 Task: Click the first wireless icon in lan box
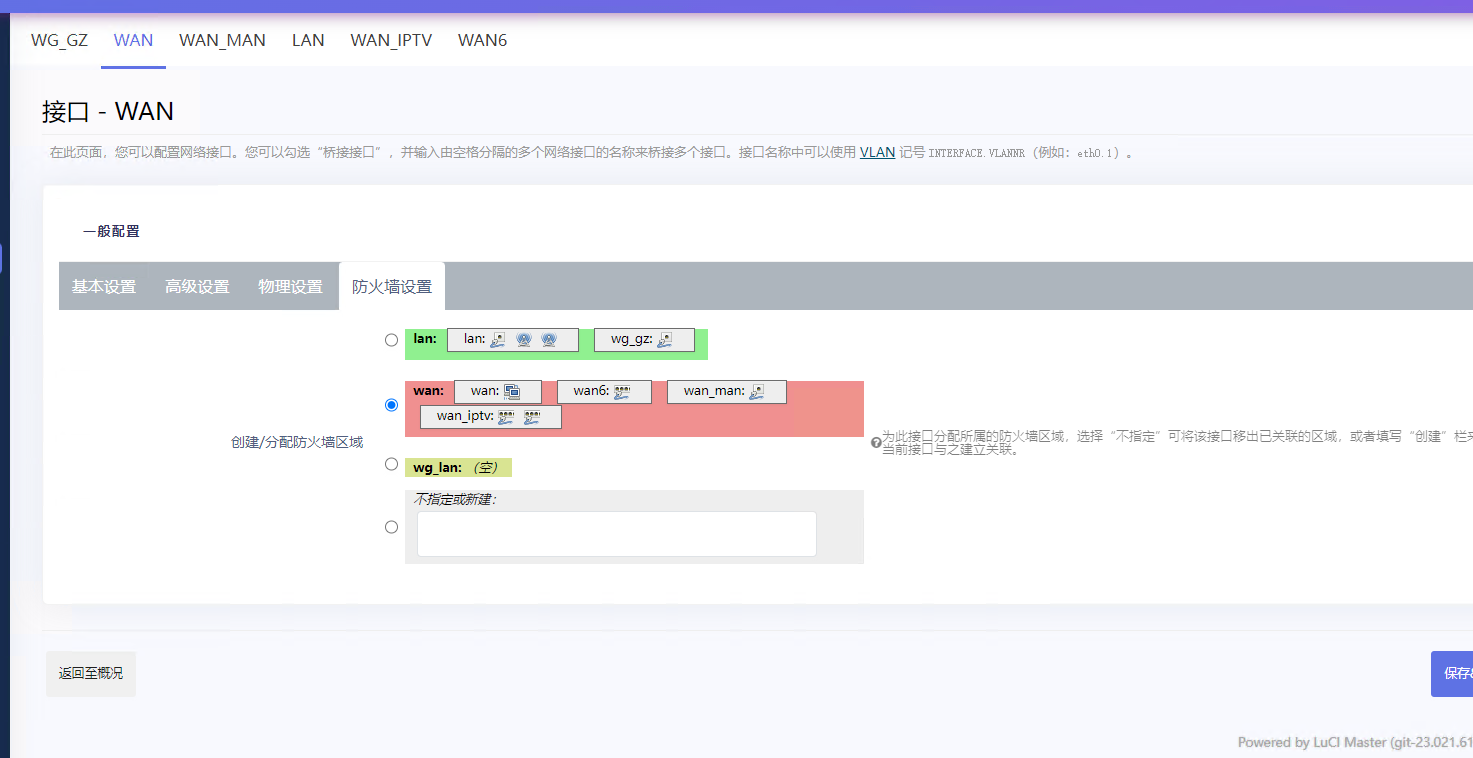click(523, 340)
